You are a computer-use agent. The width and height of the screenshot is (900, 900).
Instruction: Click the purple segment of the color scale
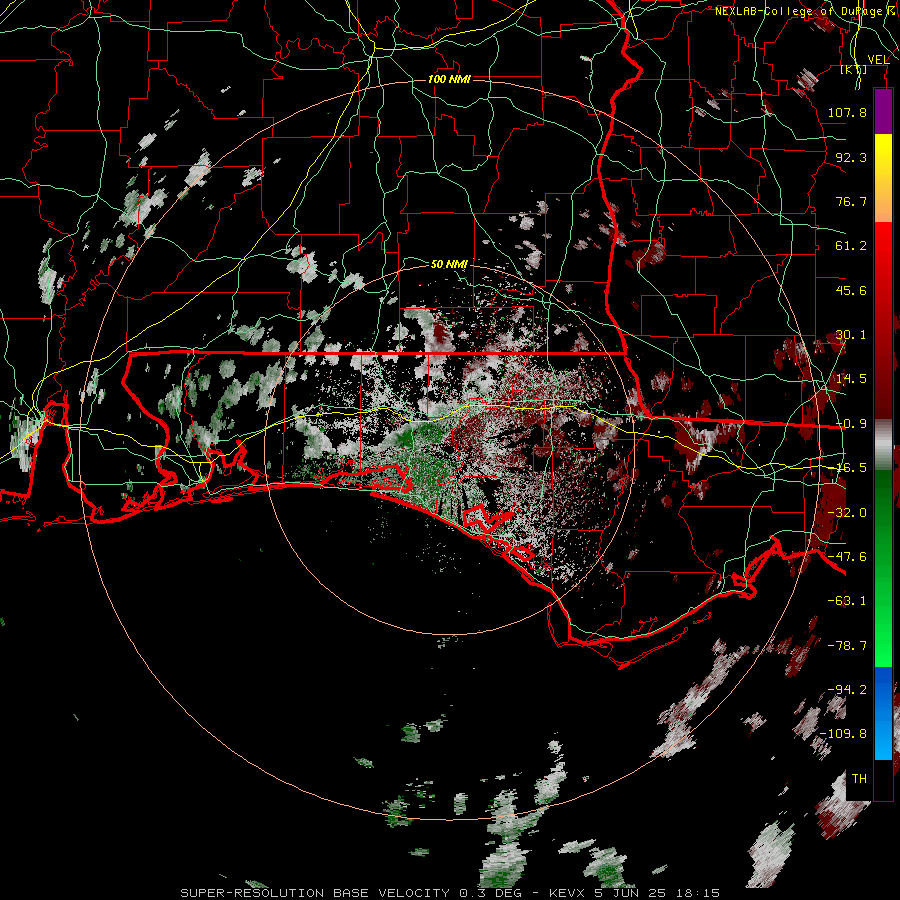tap(883, 111)
